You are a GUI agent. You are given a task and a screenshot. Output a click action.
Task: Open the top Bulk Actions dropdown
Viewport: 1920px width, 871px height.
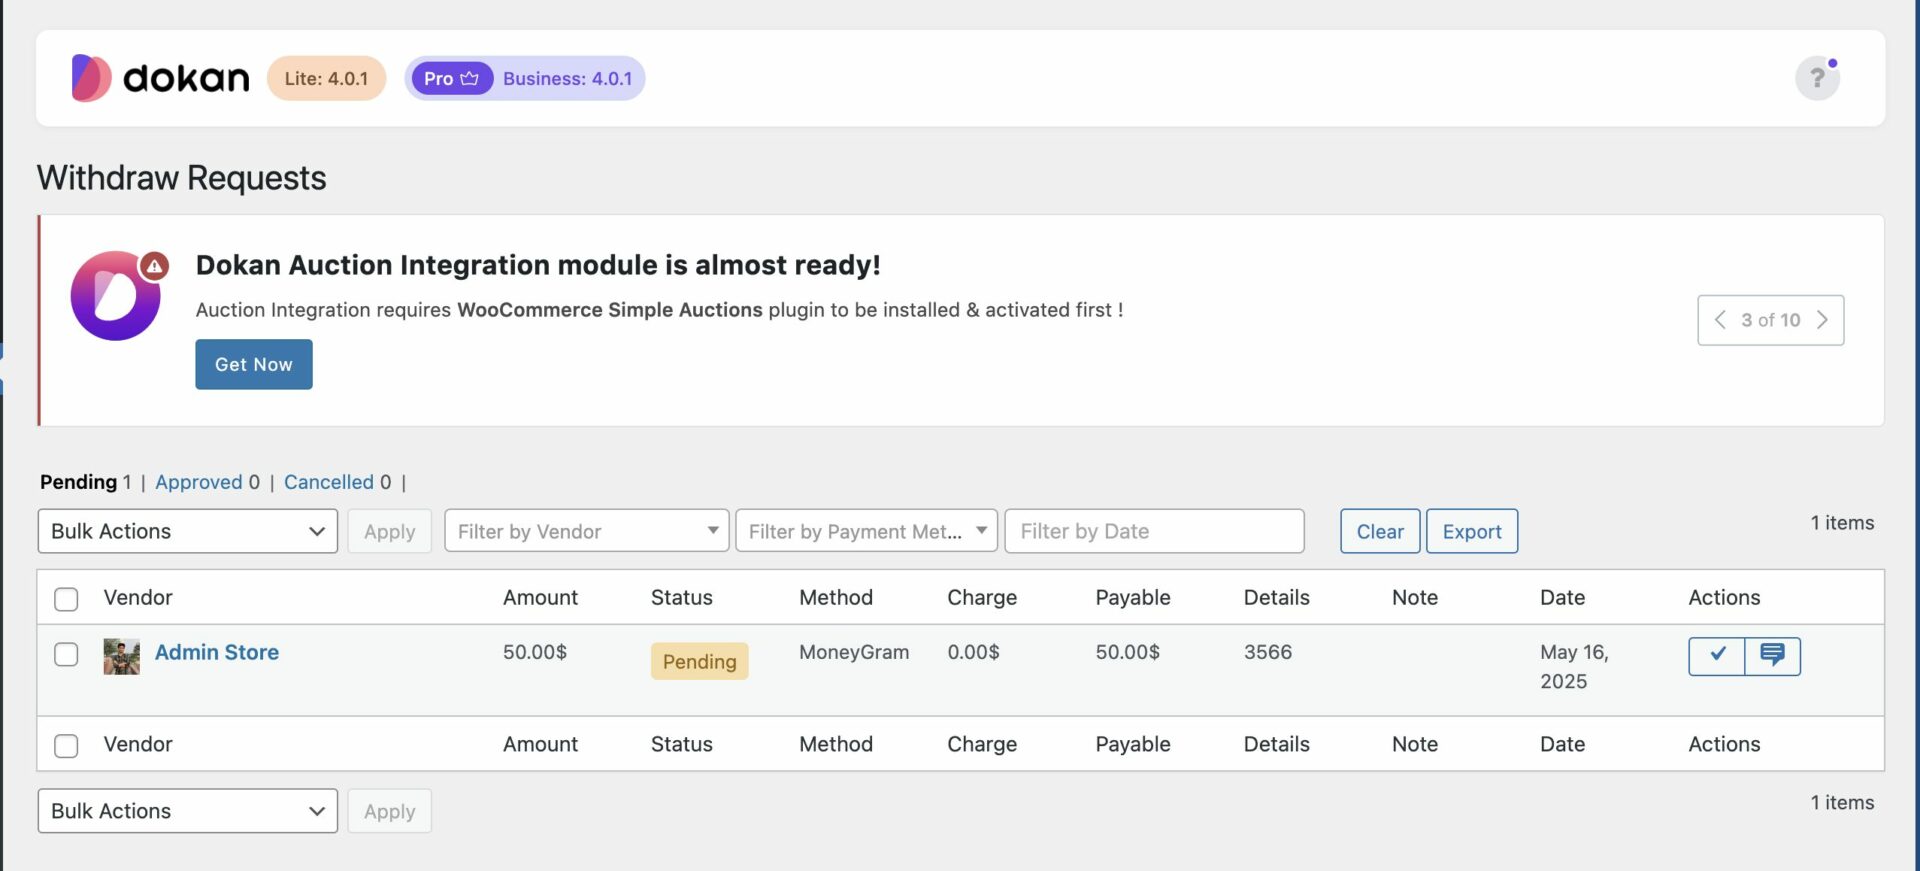(x=188, y=531)
